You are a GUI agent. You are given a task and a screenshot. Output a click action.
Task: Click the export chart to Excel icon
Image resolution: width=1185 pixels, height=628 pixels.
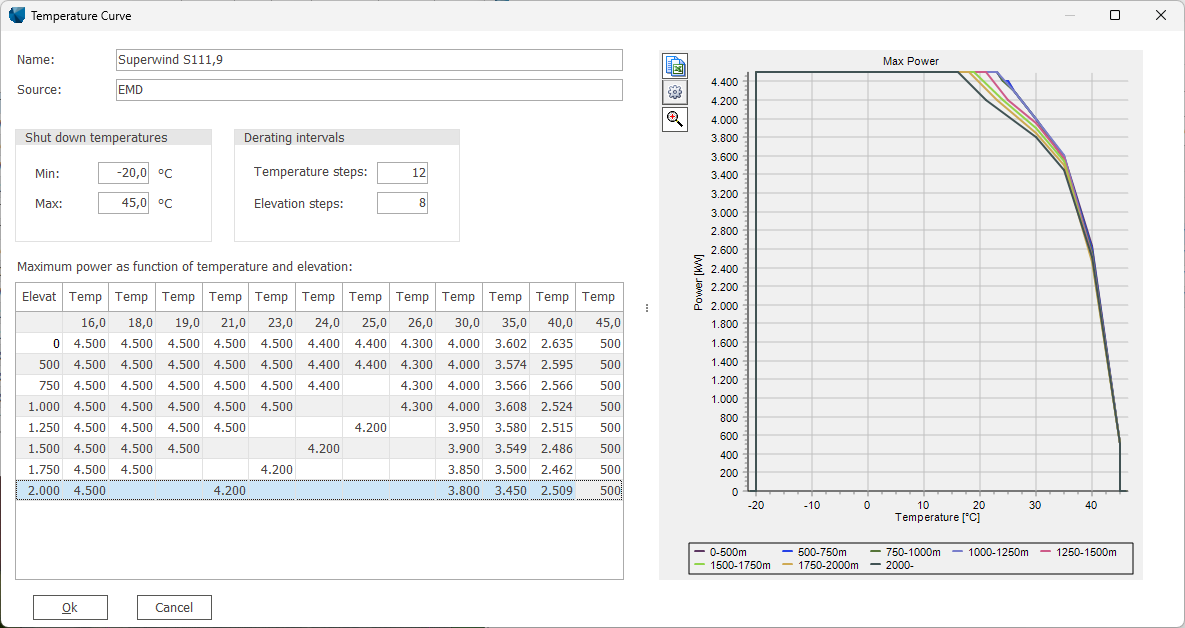[675, 65]
